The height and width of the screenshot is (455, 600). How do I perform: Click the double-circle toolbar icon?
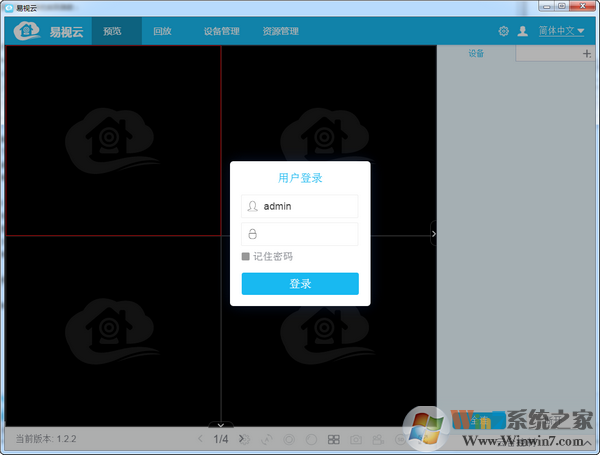click(x=289, y=440)
